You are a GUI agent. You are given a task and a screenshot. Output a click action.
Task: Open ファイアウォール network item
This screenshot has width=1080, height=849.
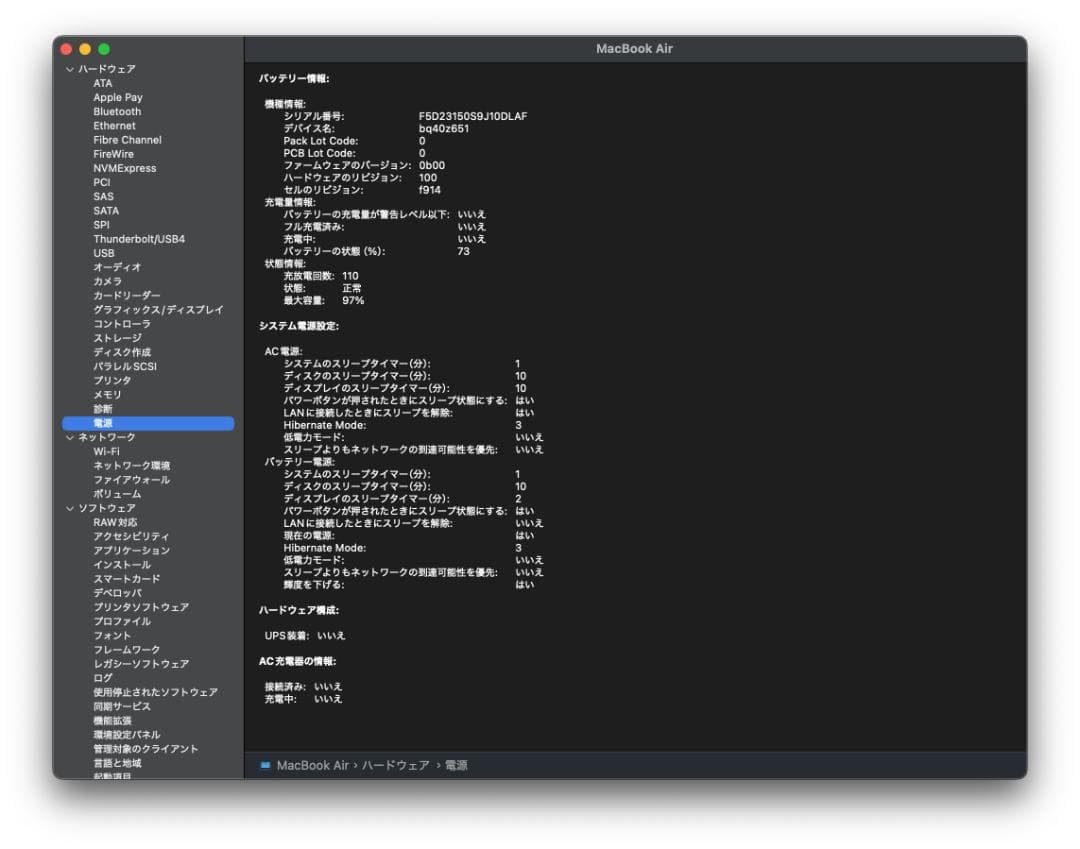[x=131, y=480]
